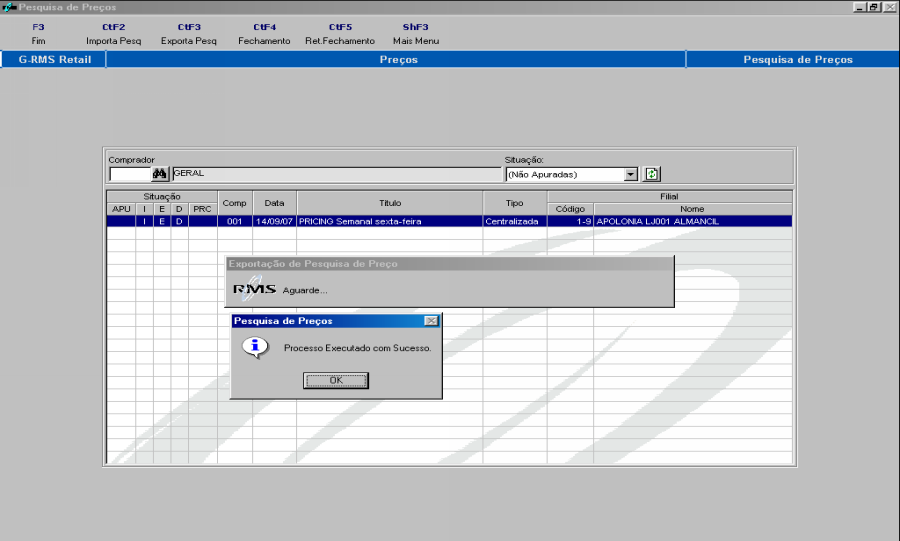
Task: Click the Titulo column header
Action: (390, 203)
